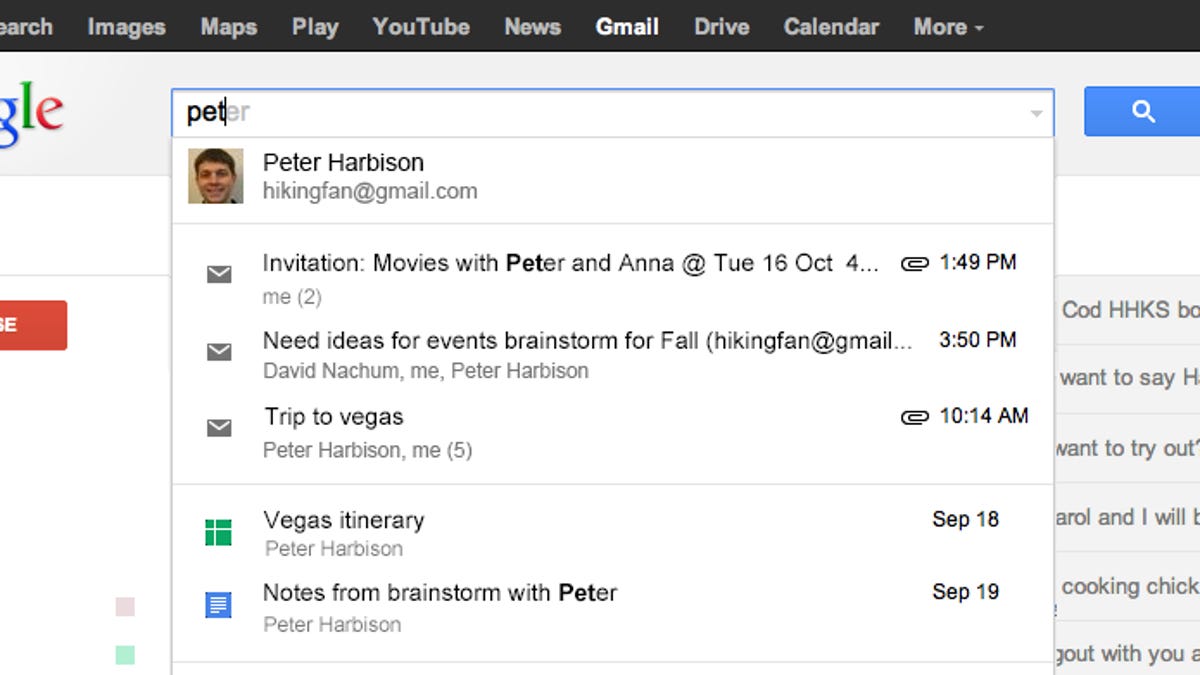The image size is (1200, 675).
Task: Open the 'Trip to vegas' email result
Action: coord(334,417)
